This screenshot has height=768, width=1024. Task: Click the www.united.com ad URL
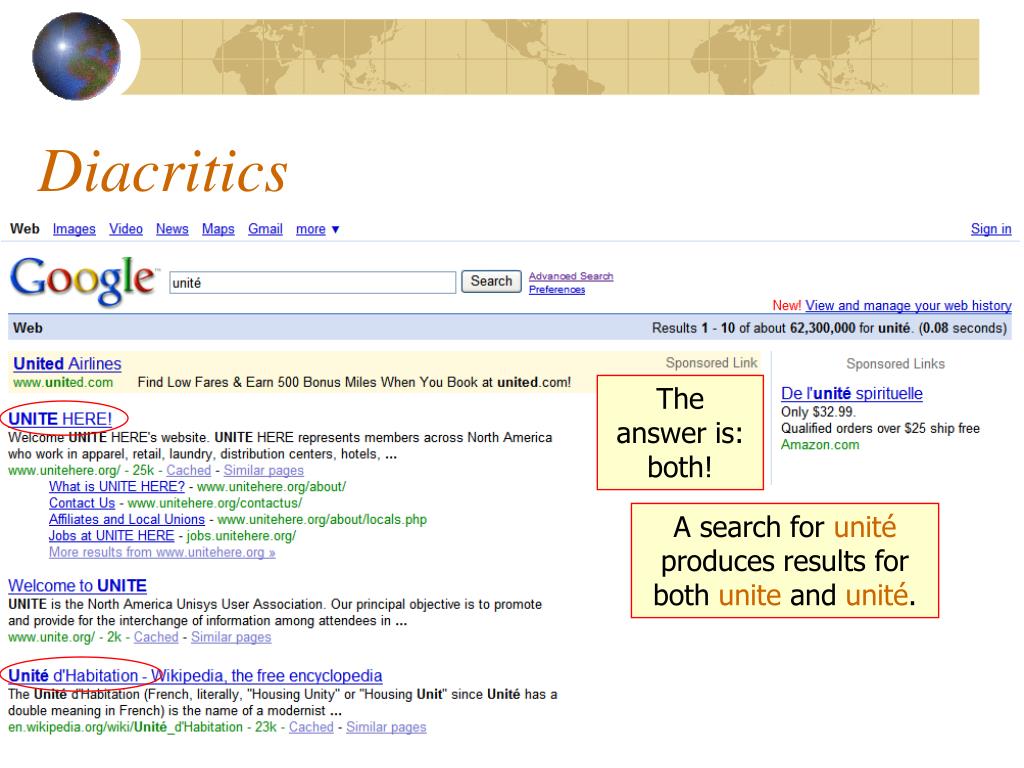point(63,383)
